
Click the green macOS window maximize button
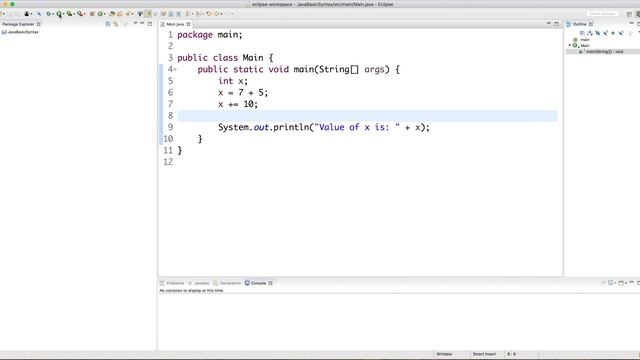pos(12,4)
